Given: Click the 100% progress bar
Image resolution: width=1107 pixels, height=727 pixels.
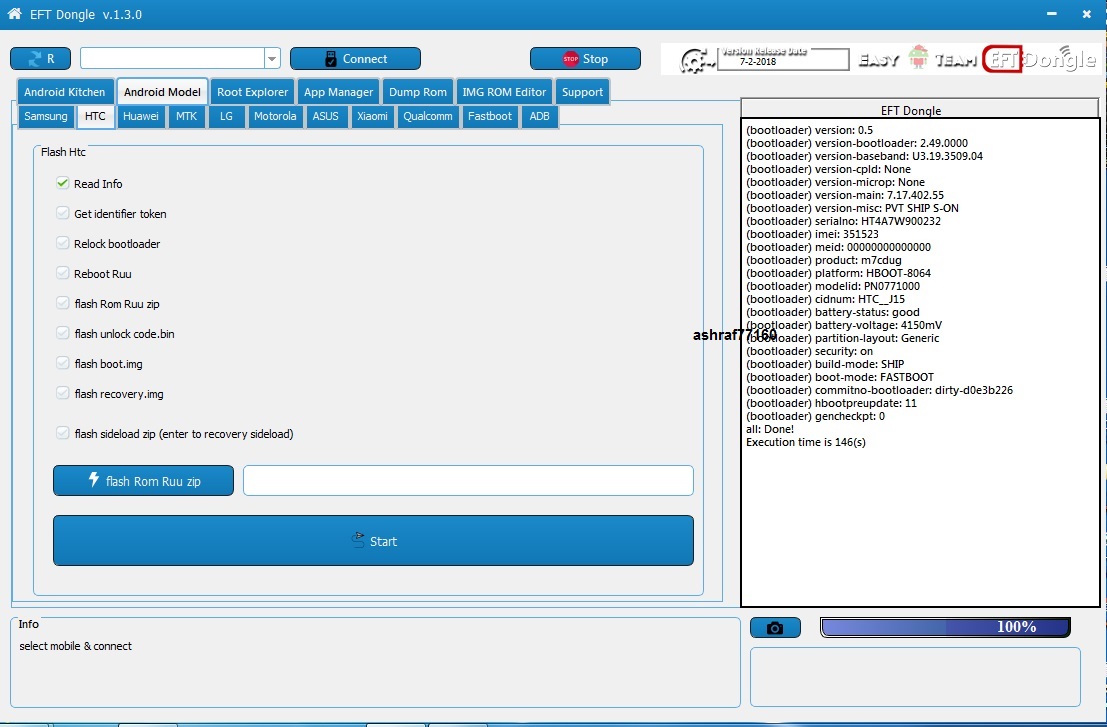Looking at the screenshot, I should click(945, 627).
